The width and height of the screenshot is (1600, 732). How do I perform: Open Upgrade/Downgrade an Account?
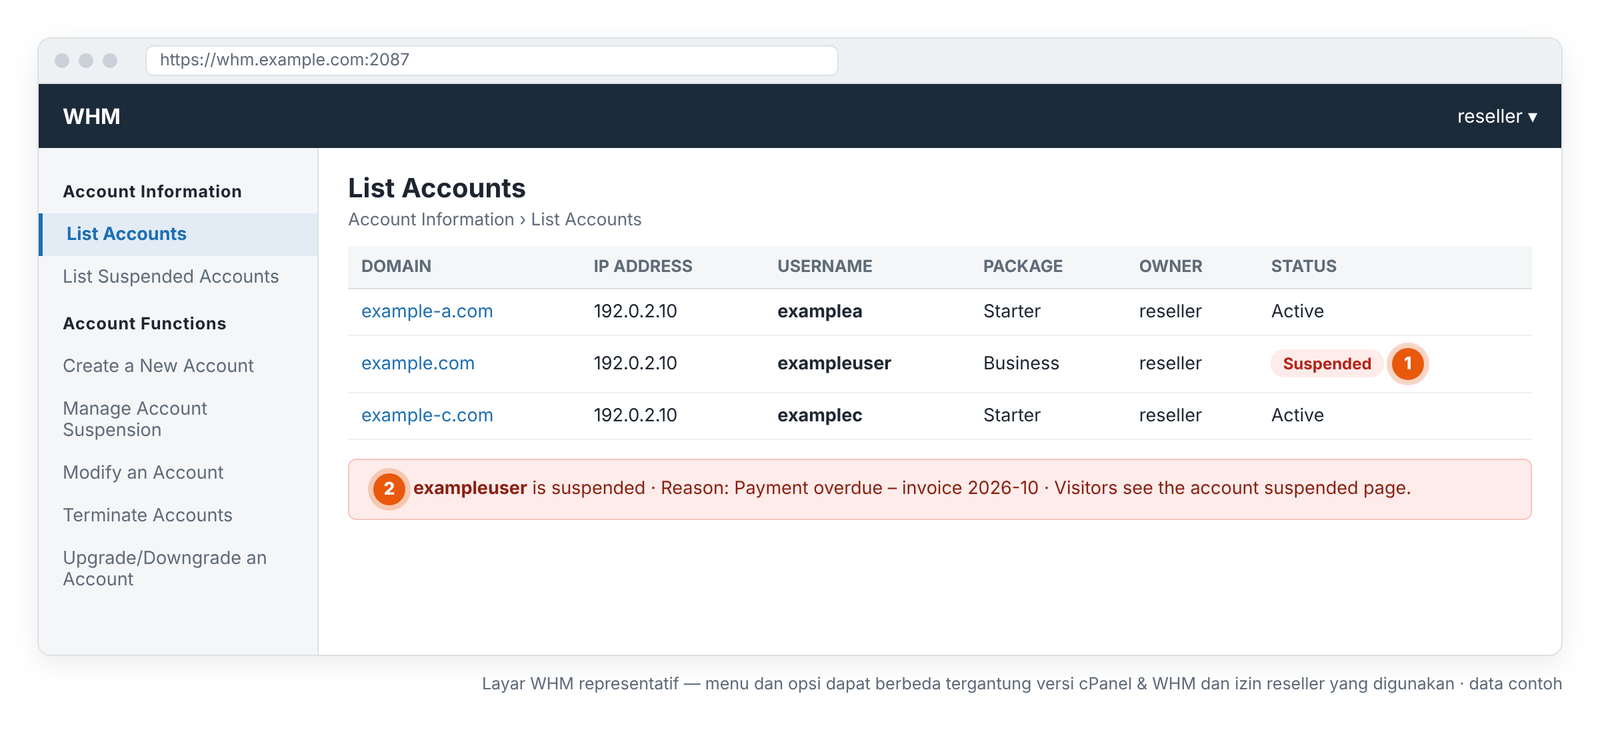point(165,568)
